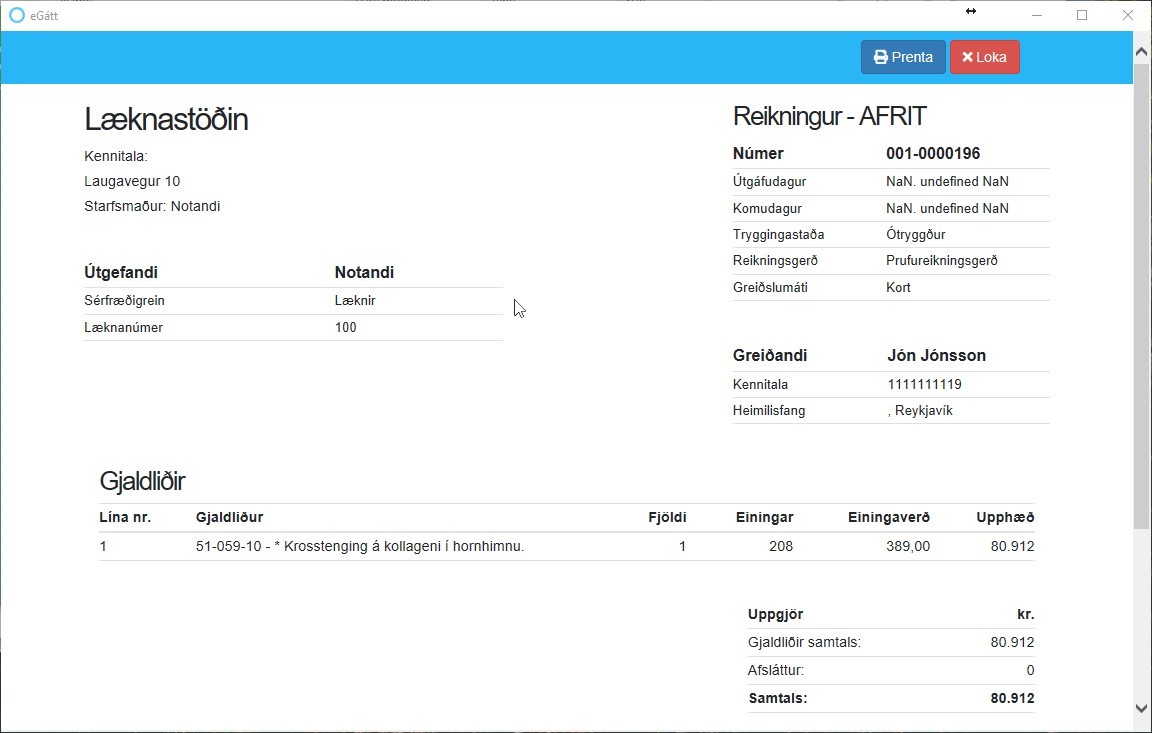This screenshot has width=1152, height=733.
Task: Click the Reikningur - AFRIT heading
Action: (x=829, y=116)
